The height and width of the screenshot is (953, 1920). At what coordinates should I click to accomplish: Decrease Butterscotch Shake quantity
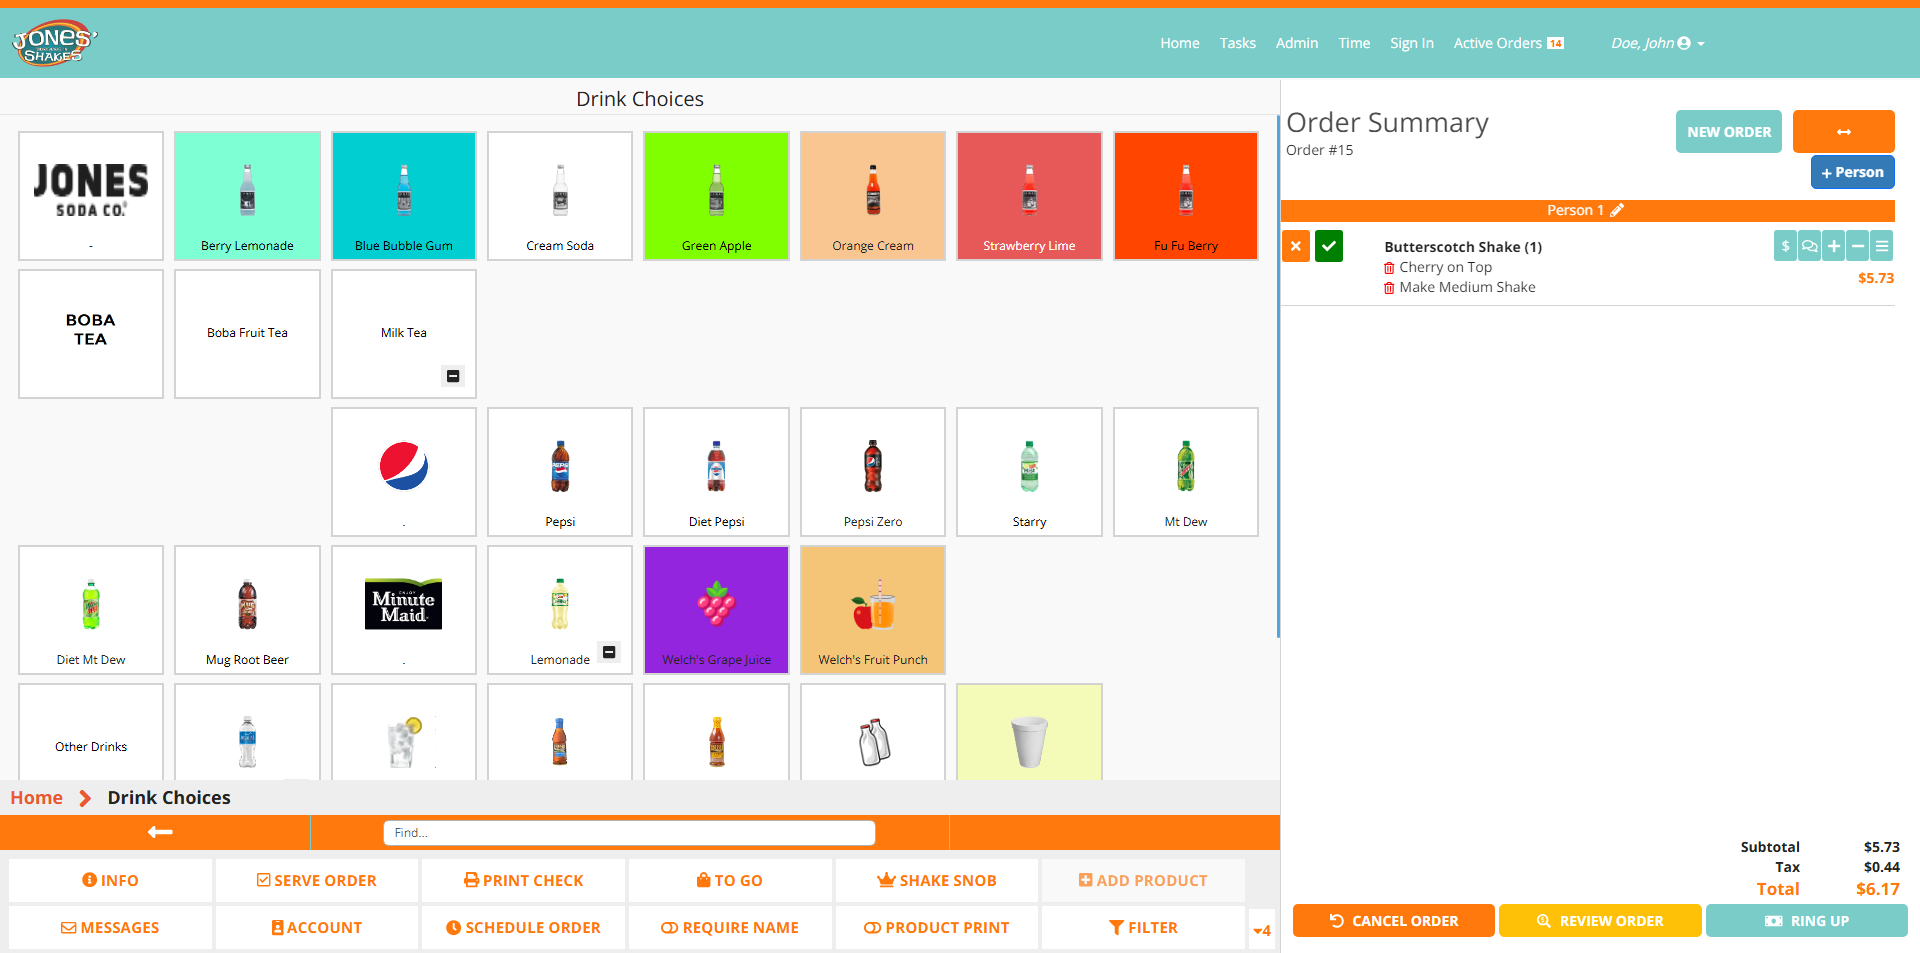click(x=1857, y=246)
